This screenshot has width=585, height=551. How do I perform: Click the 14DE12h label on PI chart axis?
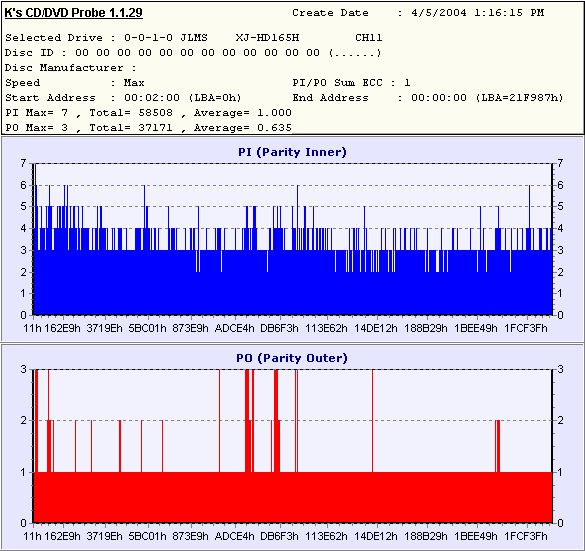[376, 328]
